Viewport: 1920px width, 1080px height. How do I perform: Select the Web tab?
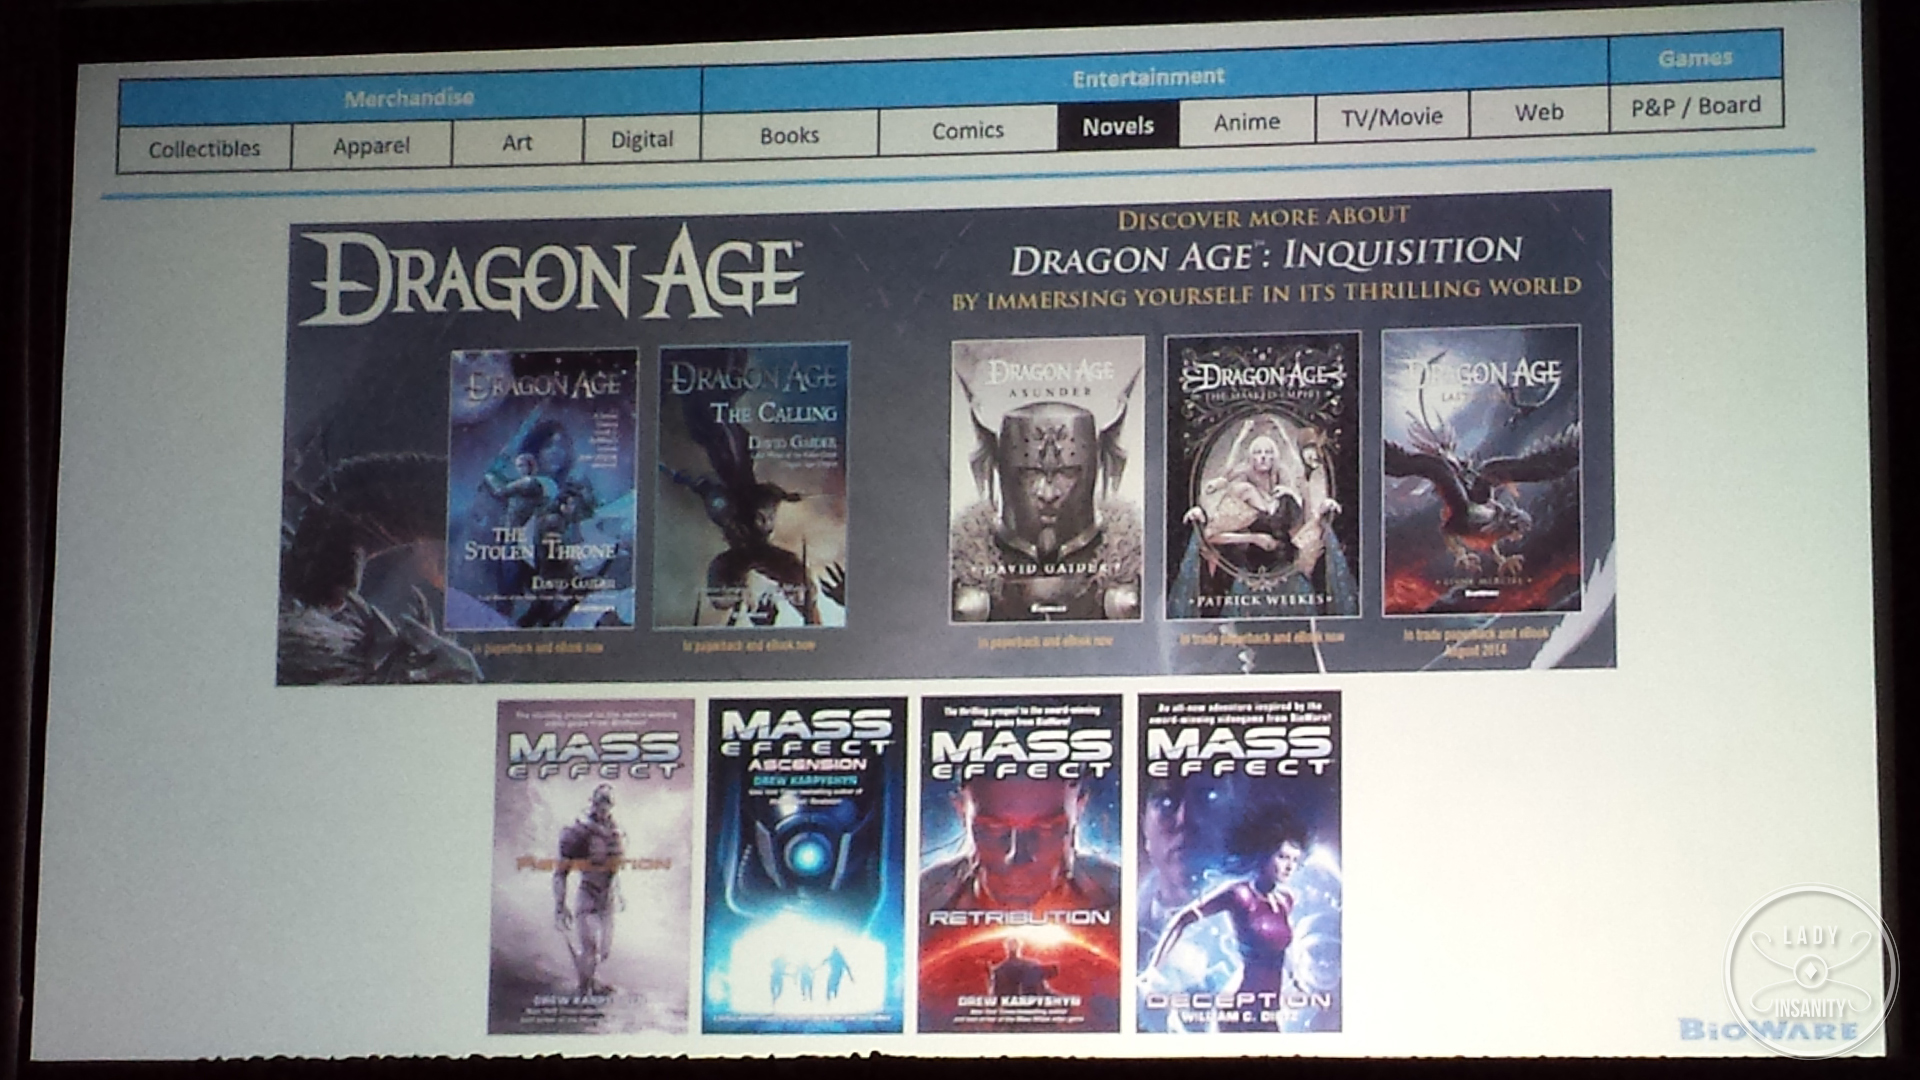(x=1539, y=112)
